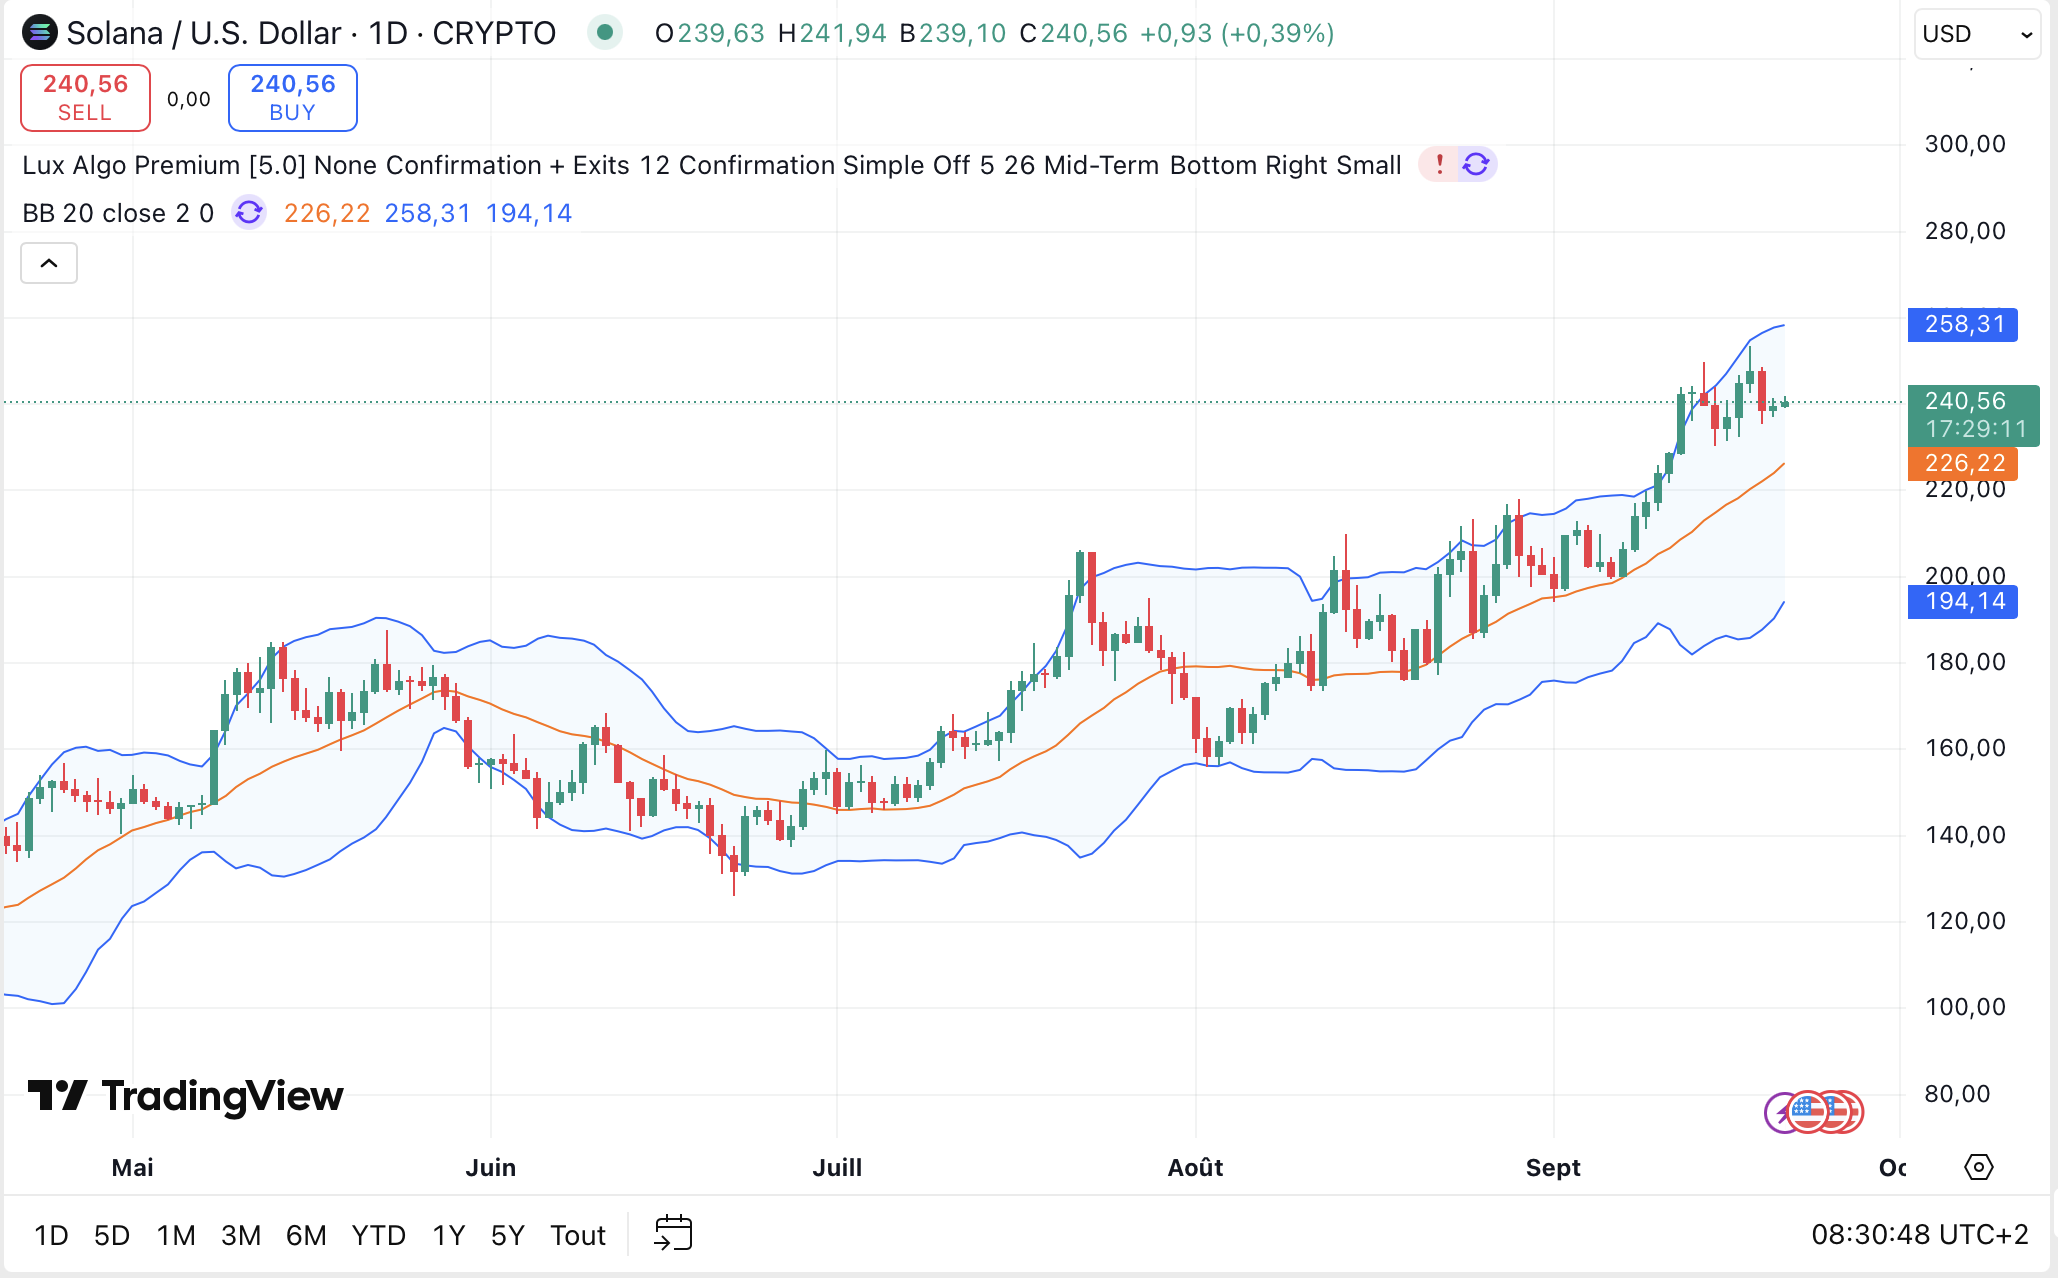2058x1278 pixels.
Task: Select the 1M time range
Action: coord(176,1236)
